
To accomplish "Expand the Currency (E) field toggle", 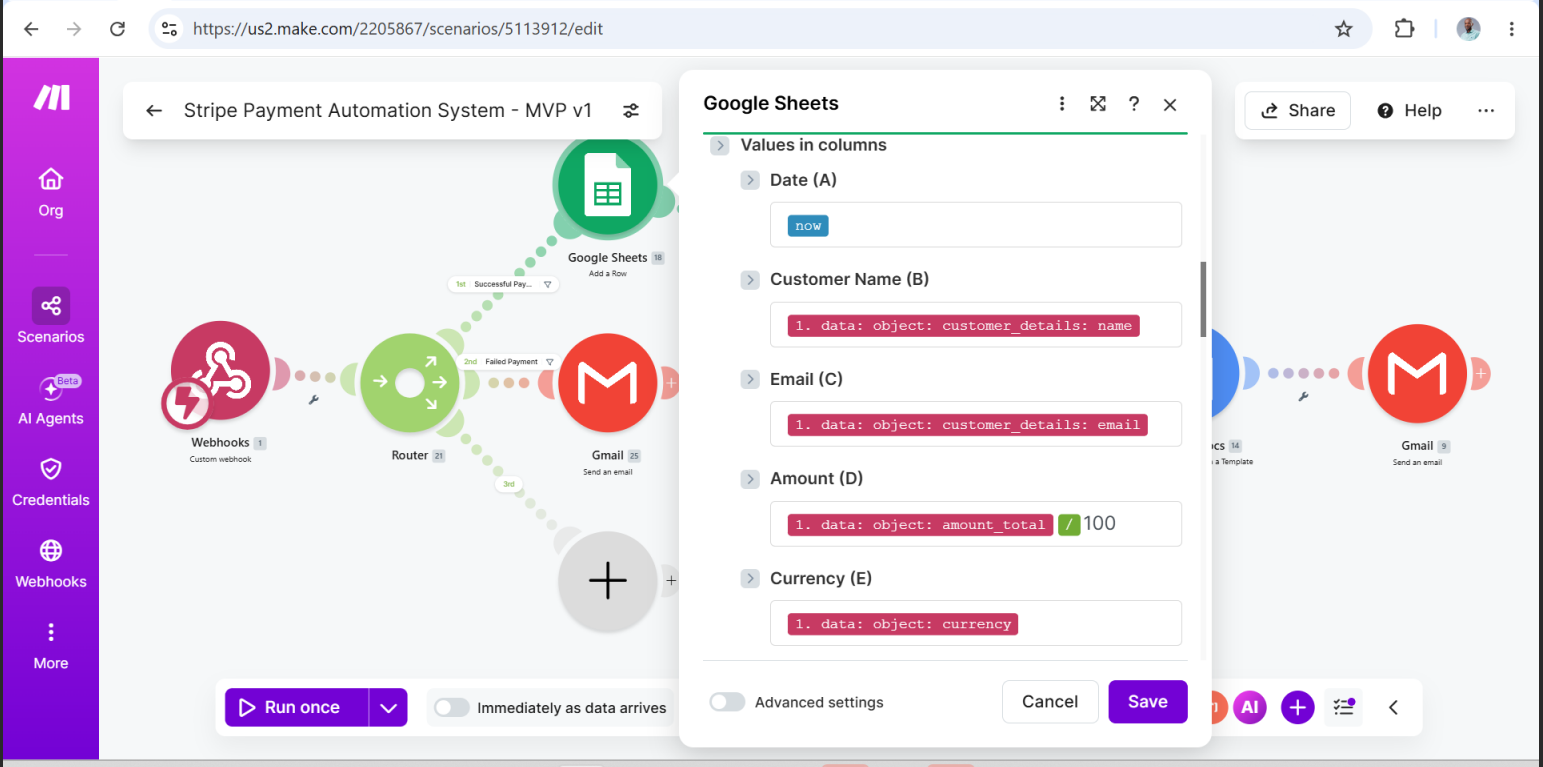I will (750, 578).
